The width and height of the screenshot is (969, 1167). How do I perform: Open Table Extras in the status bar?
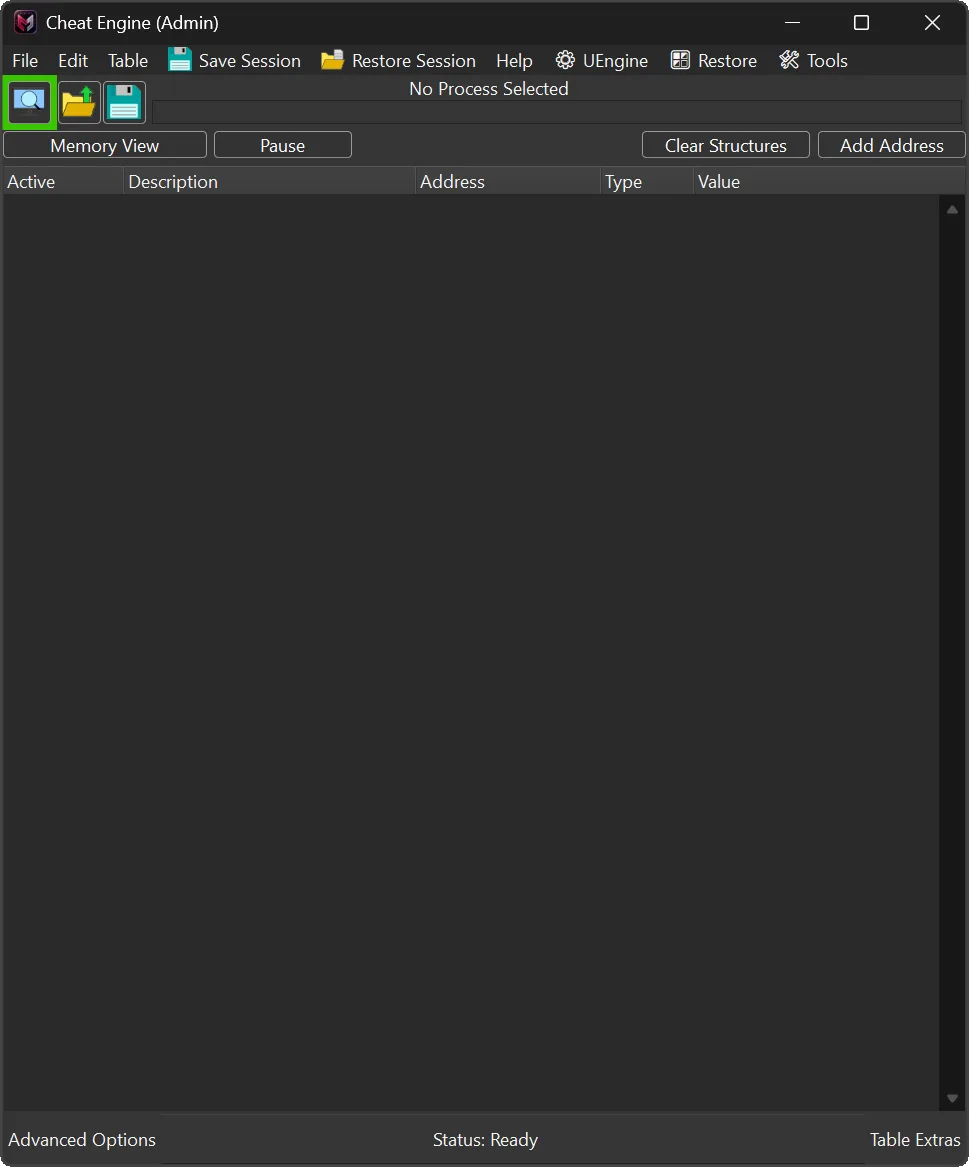click(x=915, y=1139)
